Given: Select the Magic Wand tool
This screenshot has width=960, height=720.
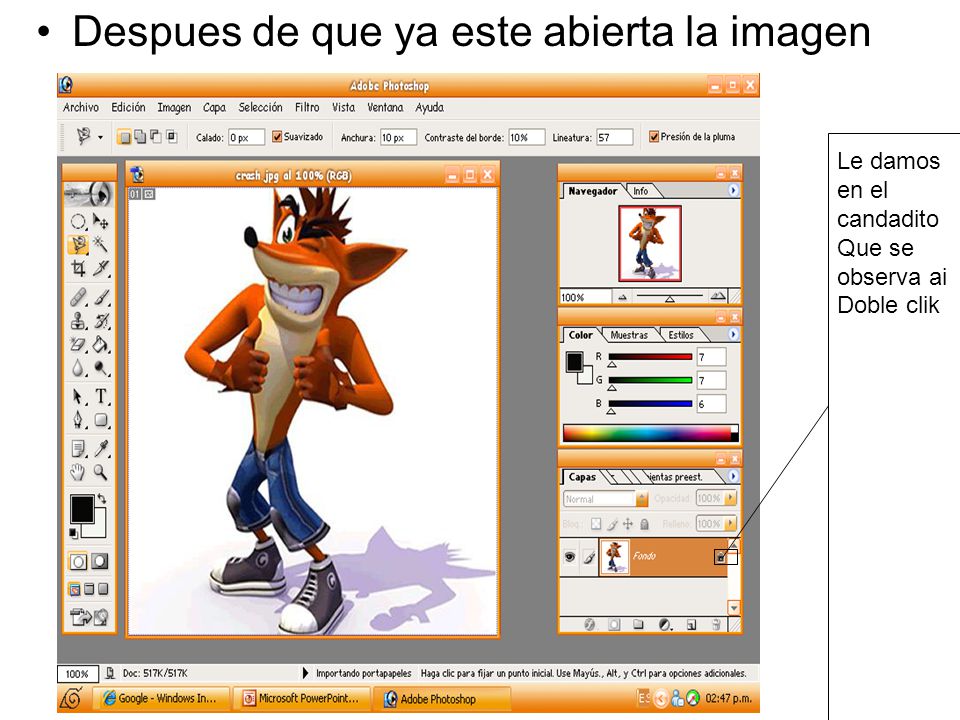Looking at the screenshot, I should [x=101, y=244].
